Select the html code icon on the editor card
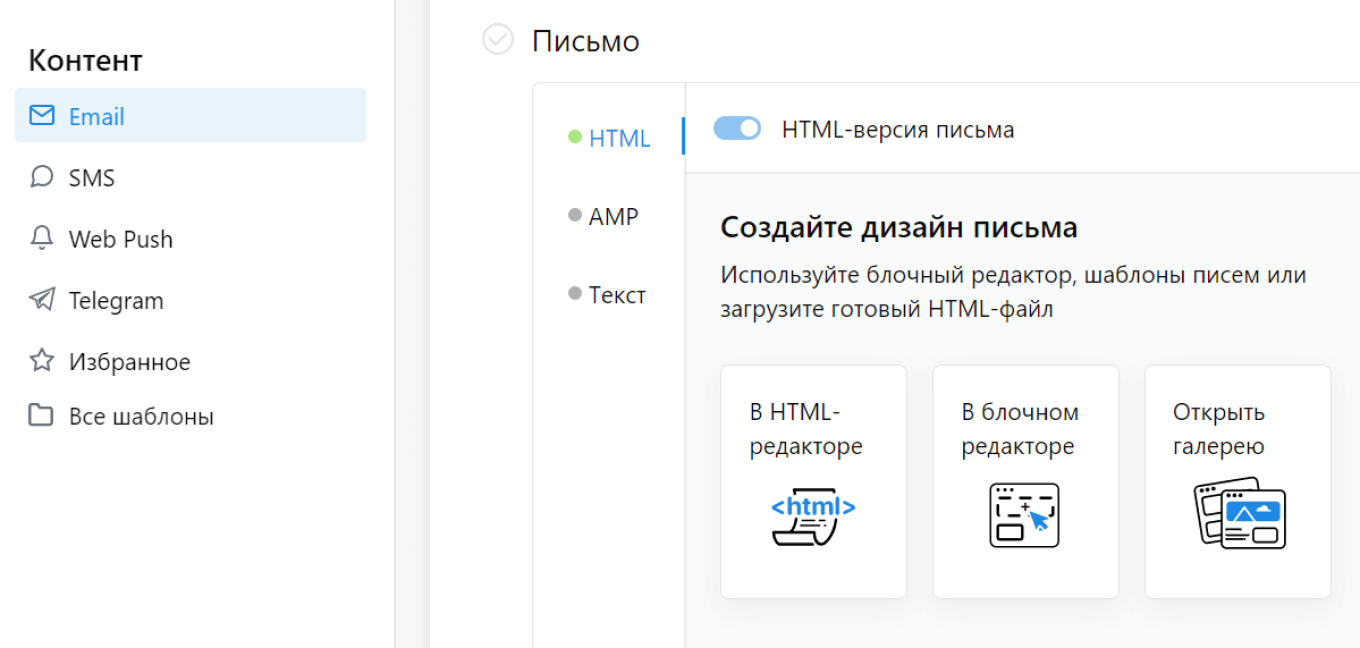The height and width of the screenshot is (648, 1360). [x=813, y=515]
